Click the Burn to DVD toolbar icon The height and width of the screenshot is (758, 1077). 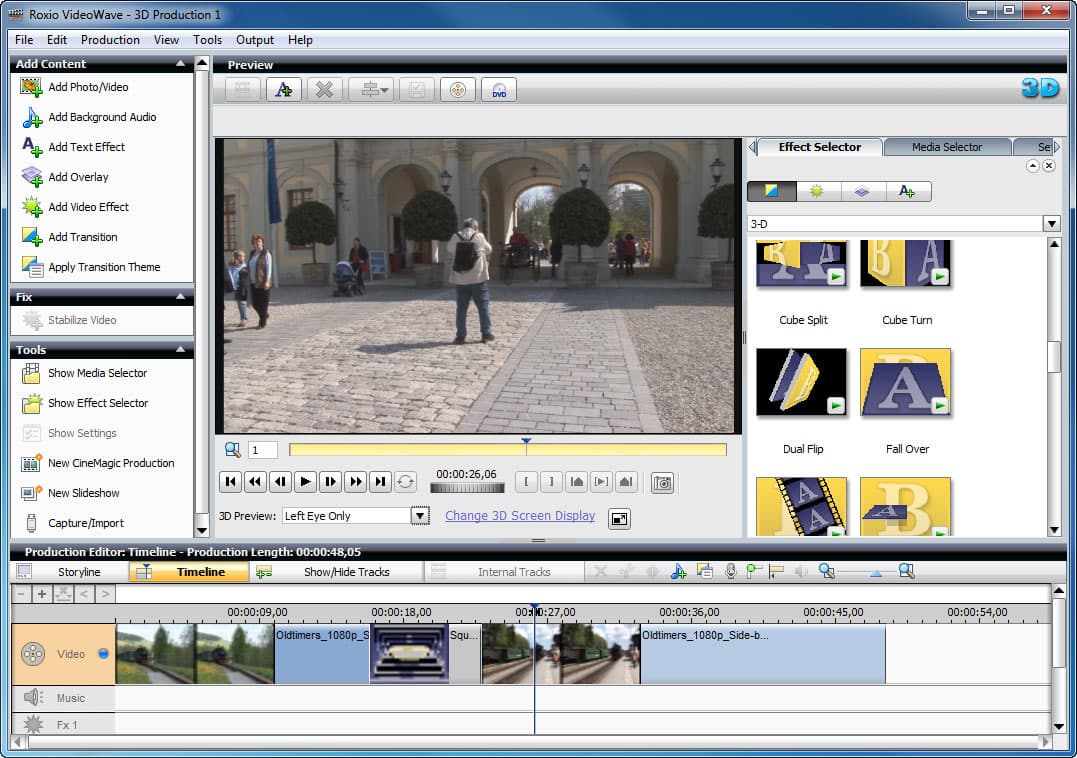tap(499, 89)
